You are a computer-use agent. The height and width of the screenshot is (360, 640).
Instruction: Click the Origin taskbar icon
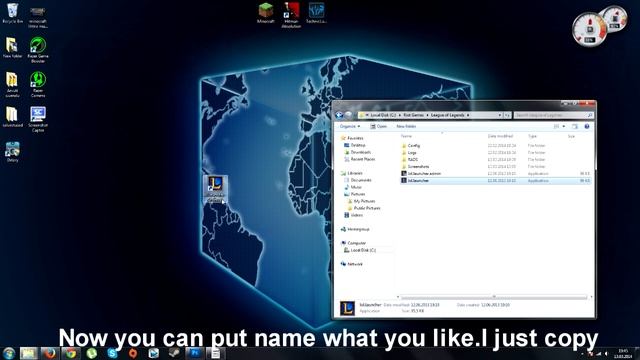tap(133, 353)
